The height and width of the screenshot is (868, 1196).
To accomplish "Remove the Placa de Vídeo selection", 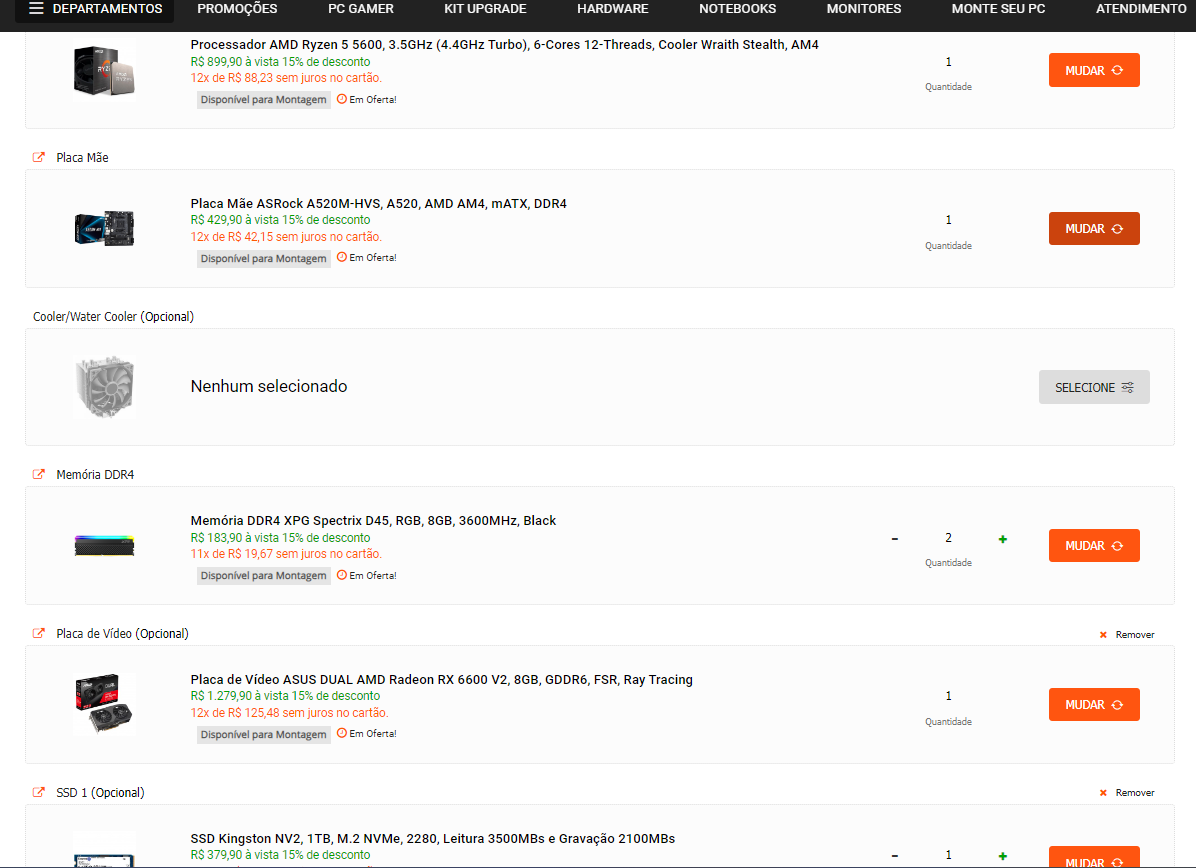I will pyautogui.click(x=1127, y=635).
